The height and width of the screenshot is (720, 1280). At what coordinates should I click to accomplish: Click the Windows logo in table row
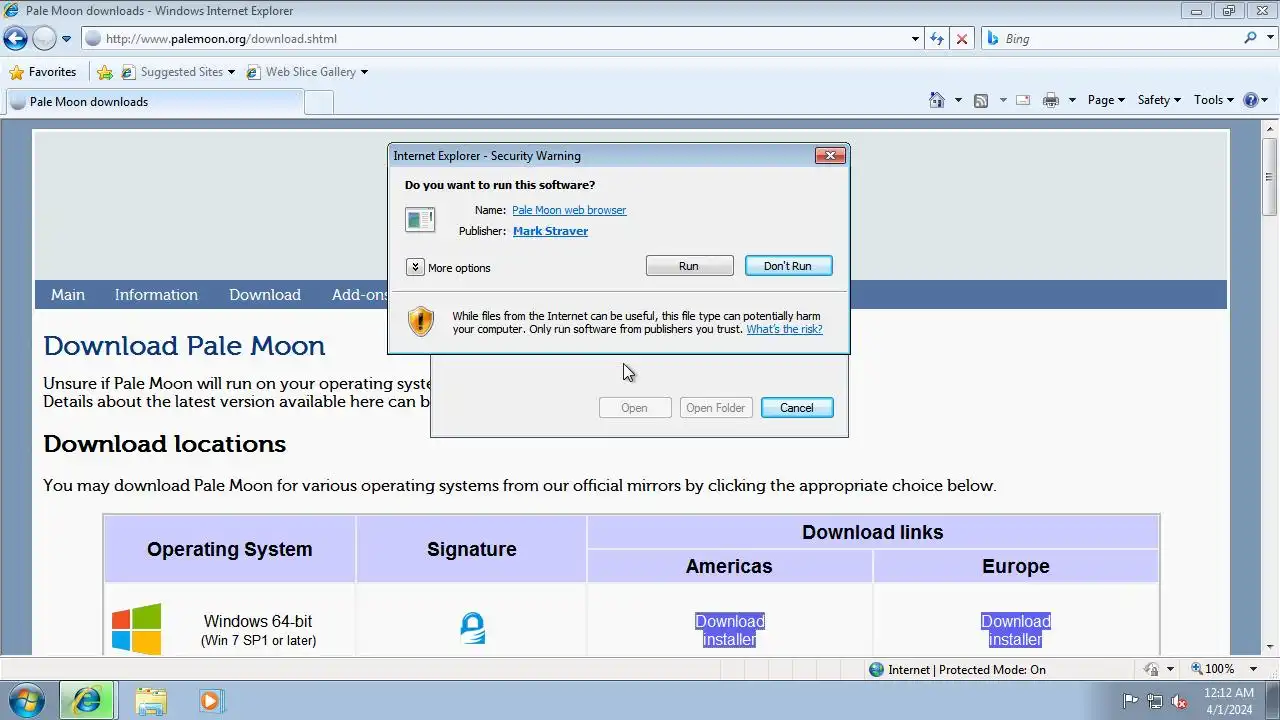coord(136,629)
